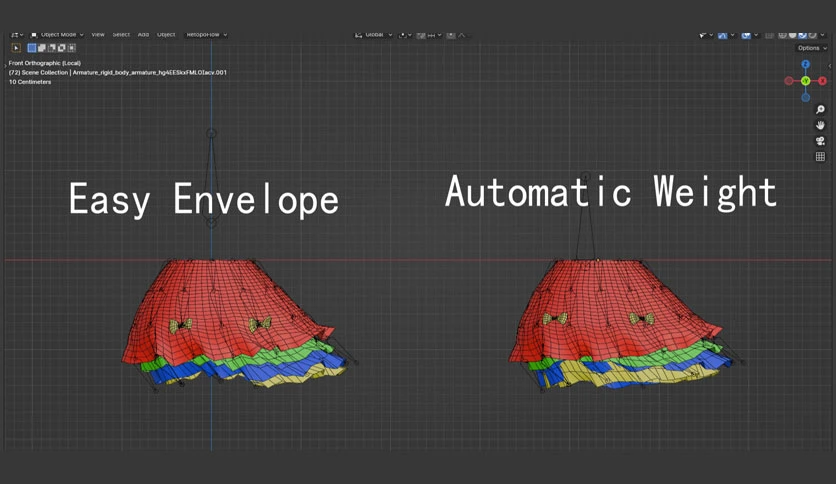Click the left bow on the left skirt

[181, 325]
